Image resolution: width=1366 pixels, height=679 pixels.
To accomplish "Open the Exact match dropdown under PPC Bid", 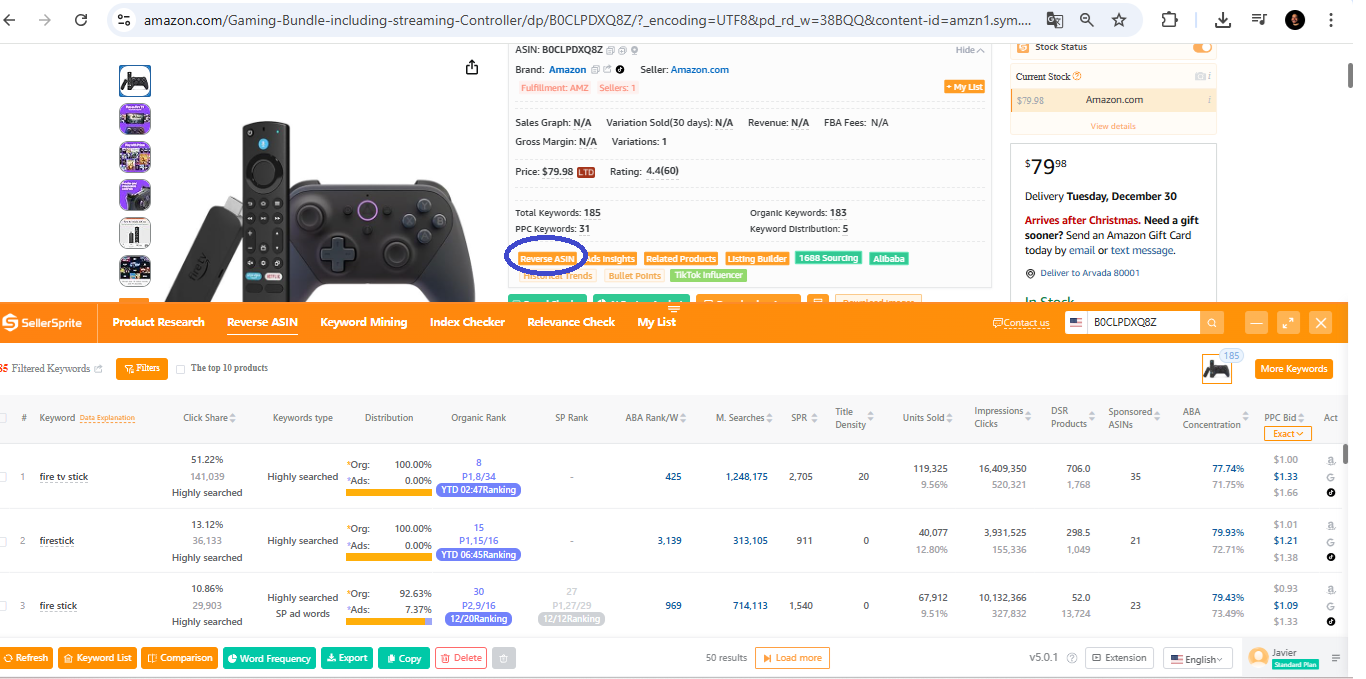I will click(1287, 433).
